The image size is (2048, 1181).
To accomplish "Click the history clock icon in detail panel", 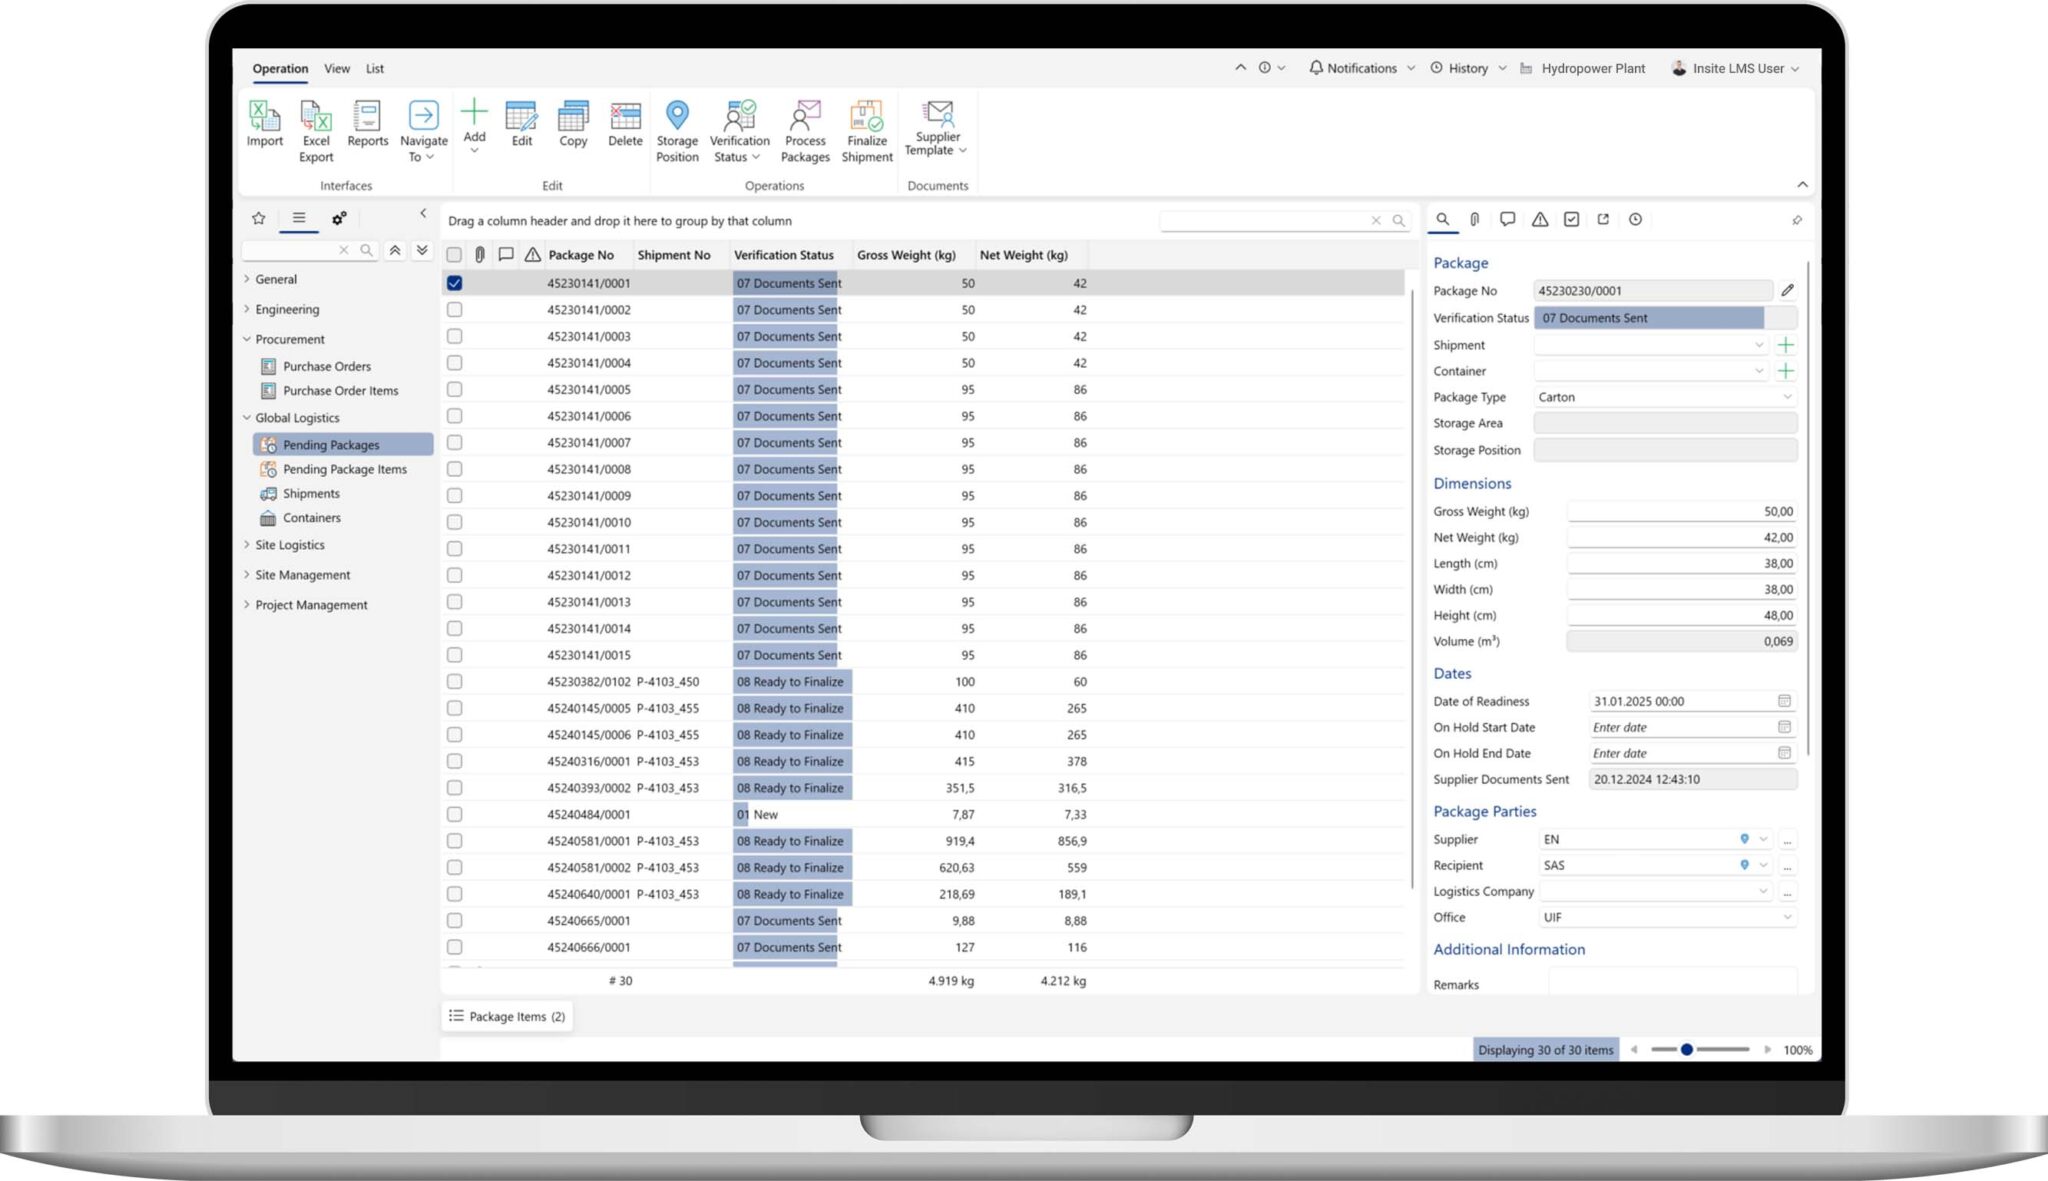I will click(x=1636, y=219).
